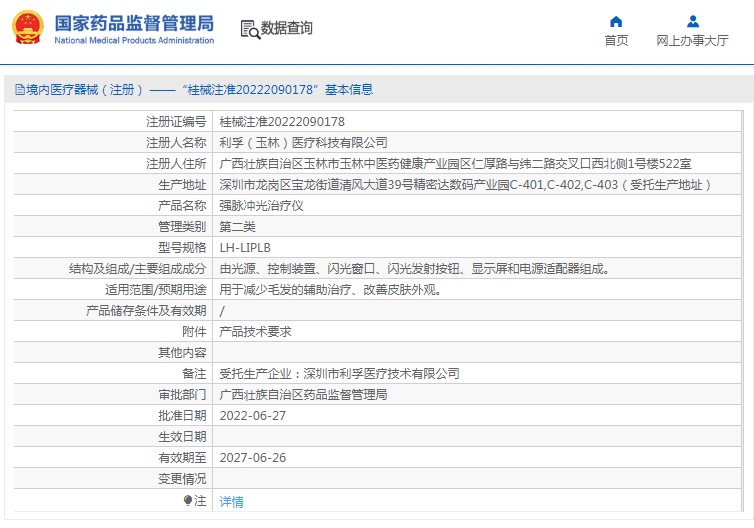The image size is (754, 528).
Task: Click the 首页 text link
Action: [x=616, y=40]
